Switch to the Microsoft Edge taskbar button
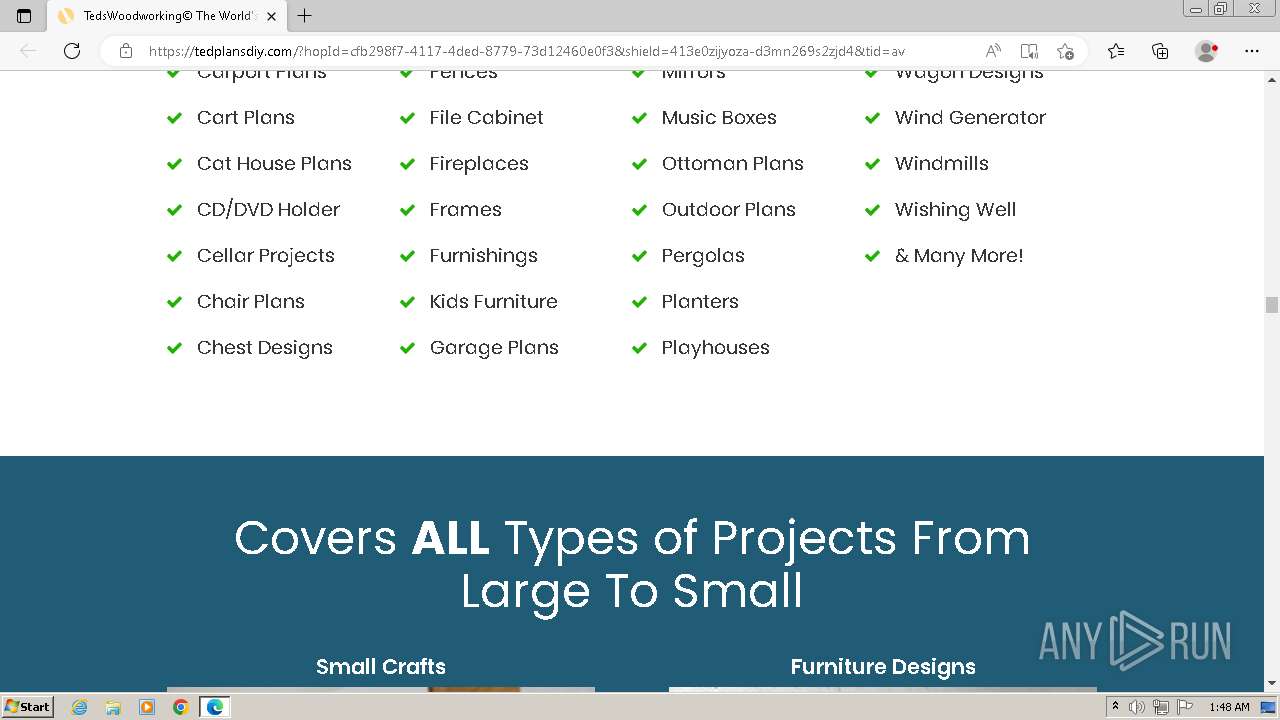 click(214, 707)
